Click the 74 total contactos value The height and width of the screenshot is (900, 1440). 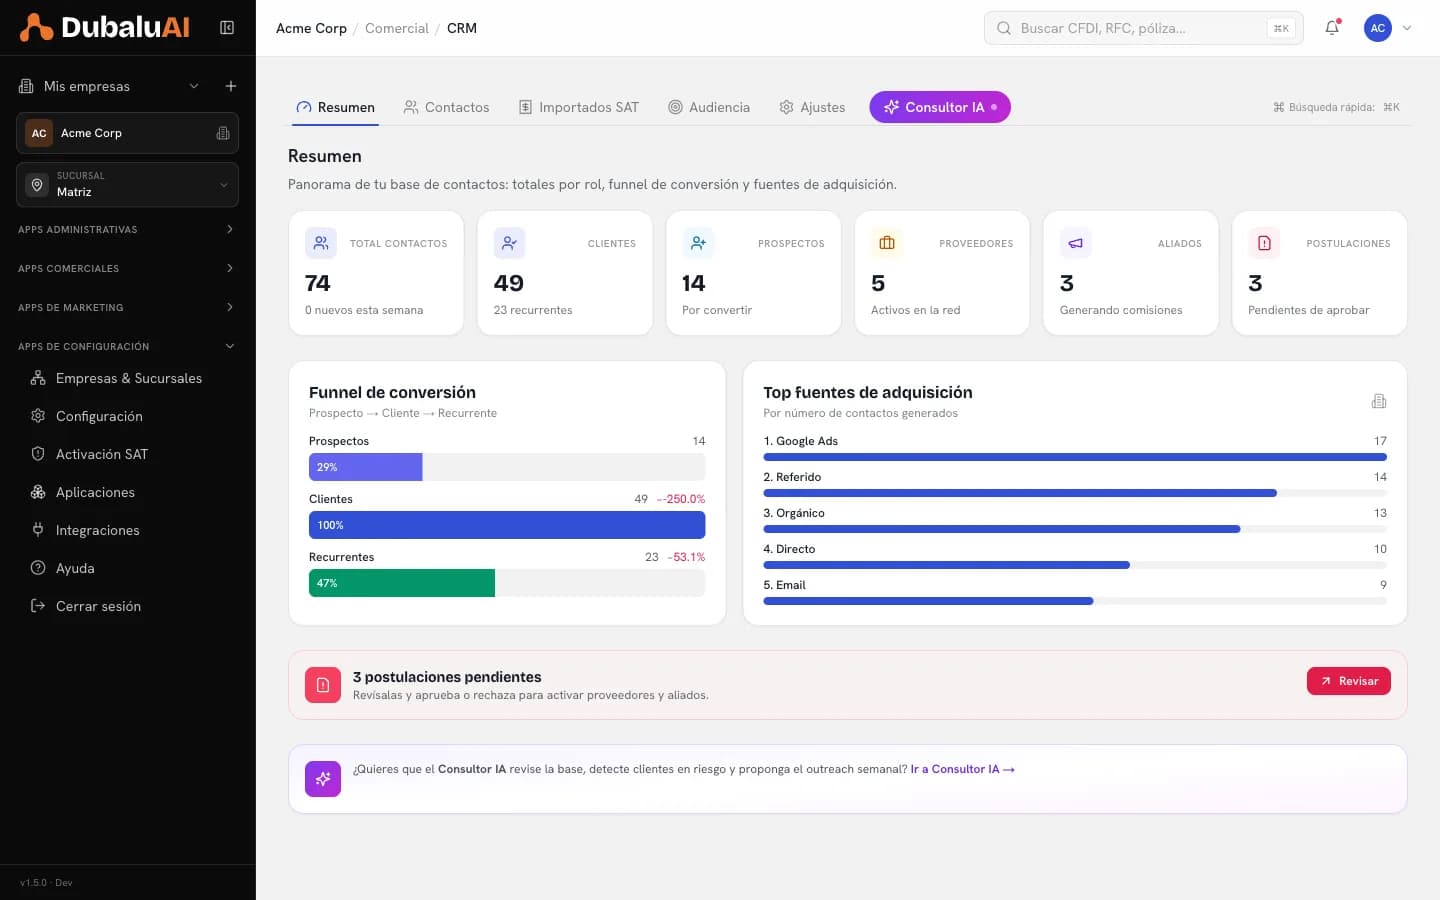pos(318,283)
